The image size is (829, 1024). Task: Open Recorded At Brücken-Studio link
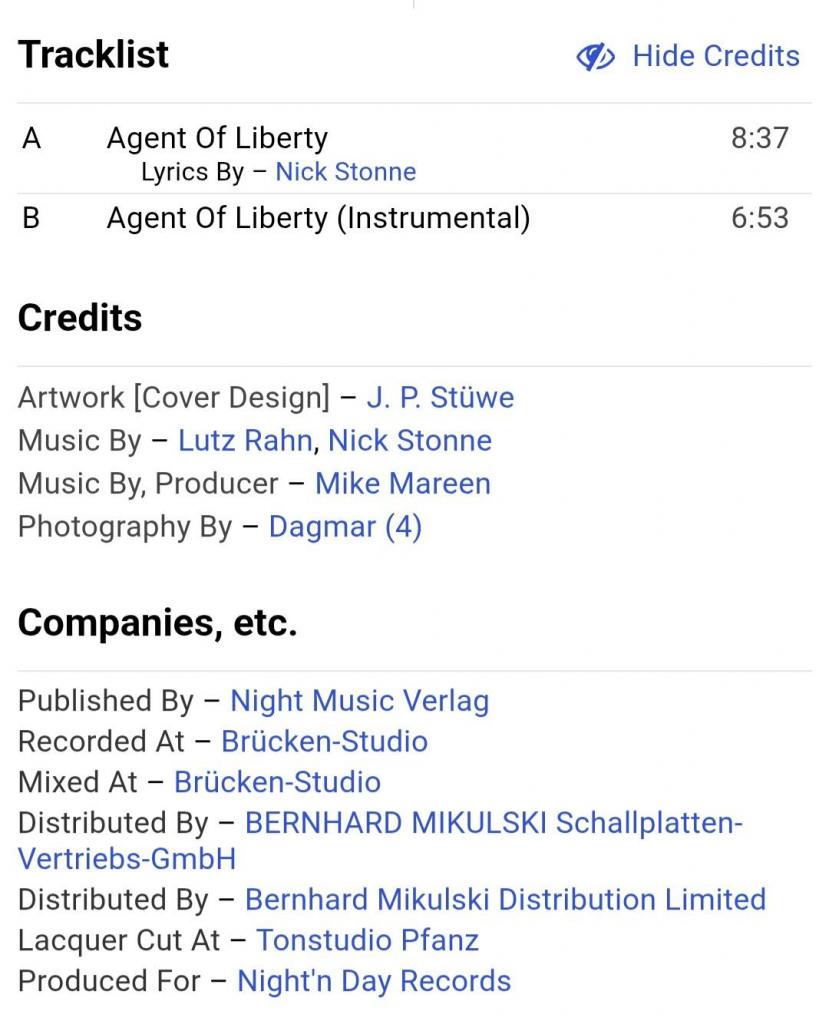click(324, 742)
